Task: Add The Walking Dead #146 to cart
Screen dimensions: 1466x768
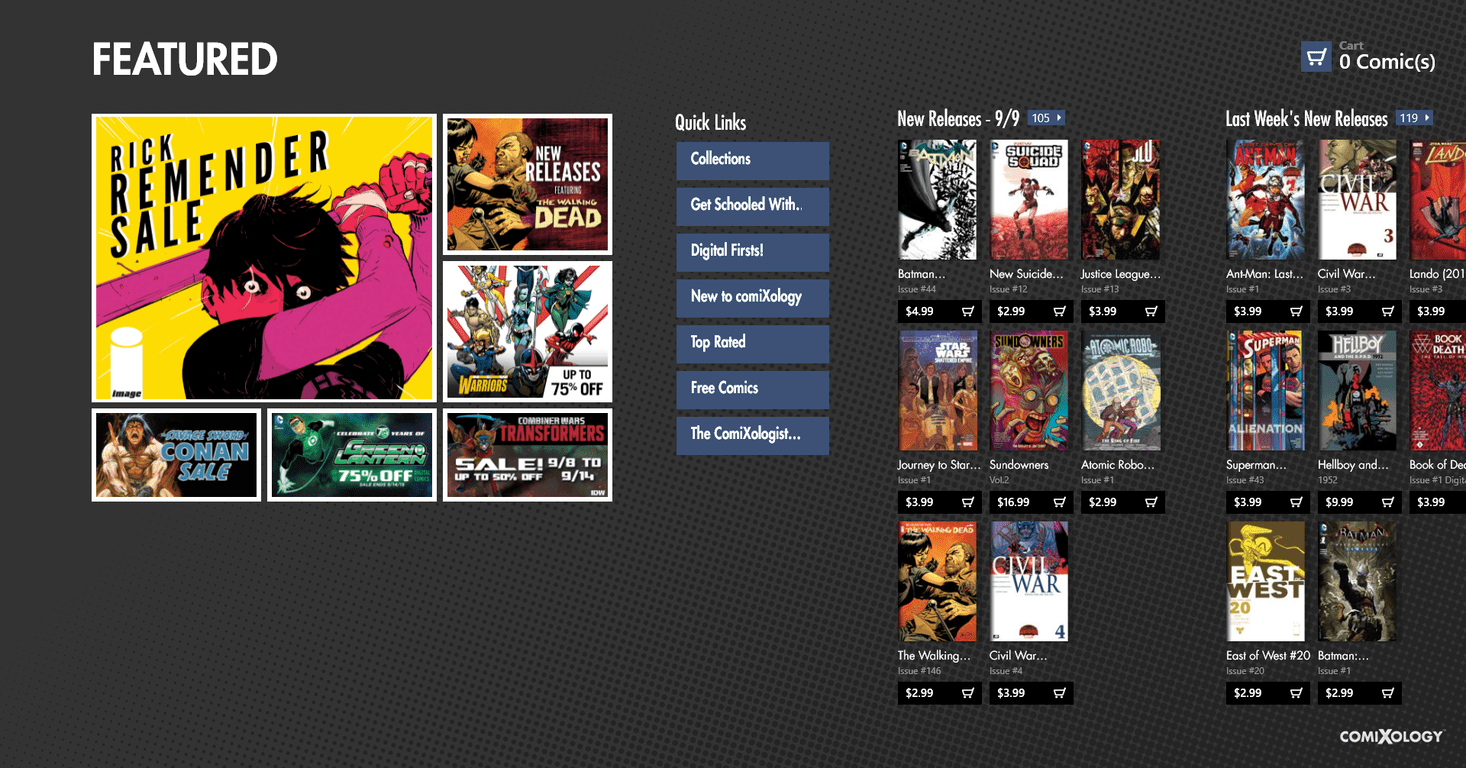Action: pyautogui.click(x=968, y=693)
